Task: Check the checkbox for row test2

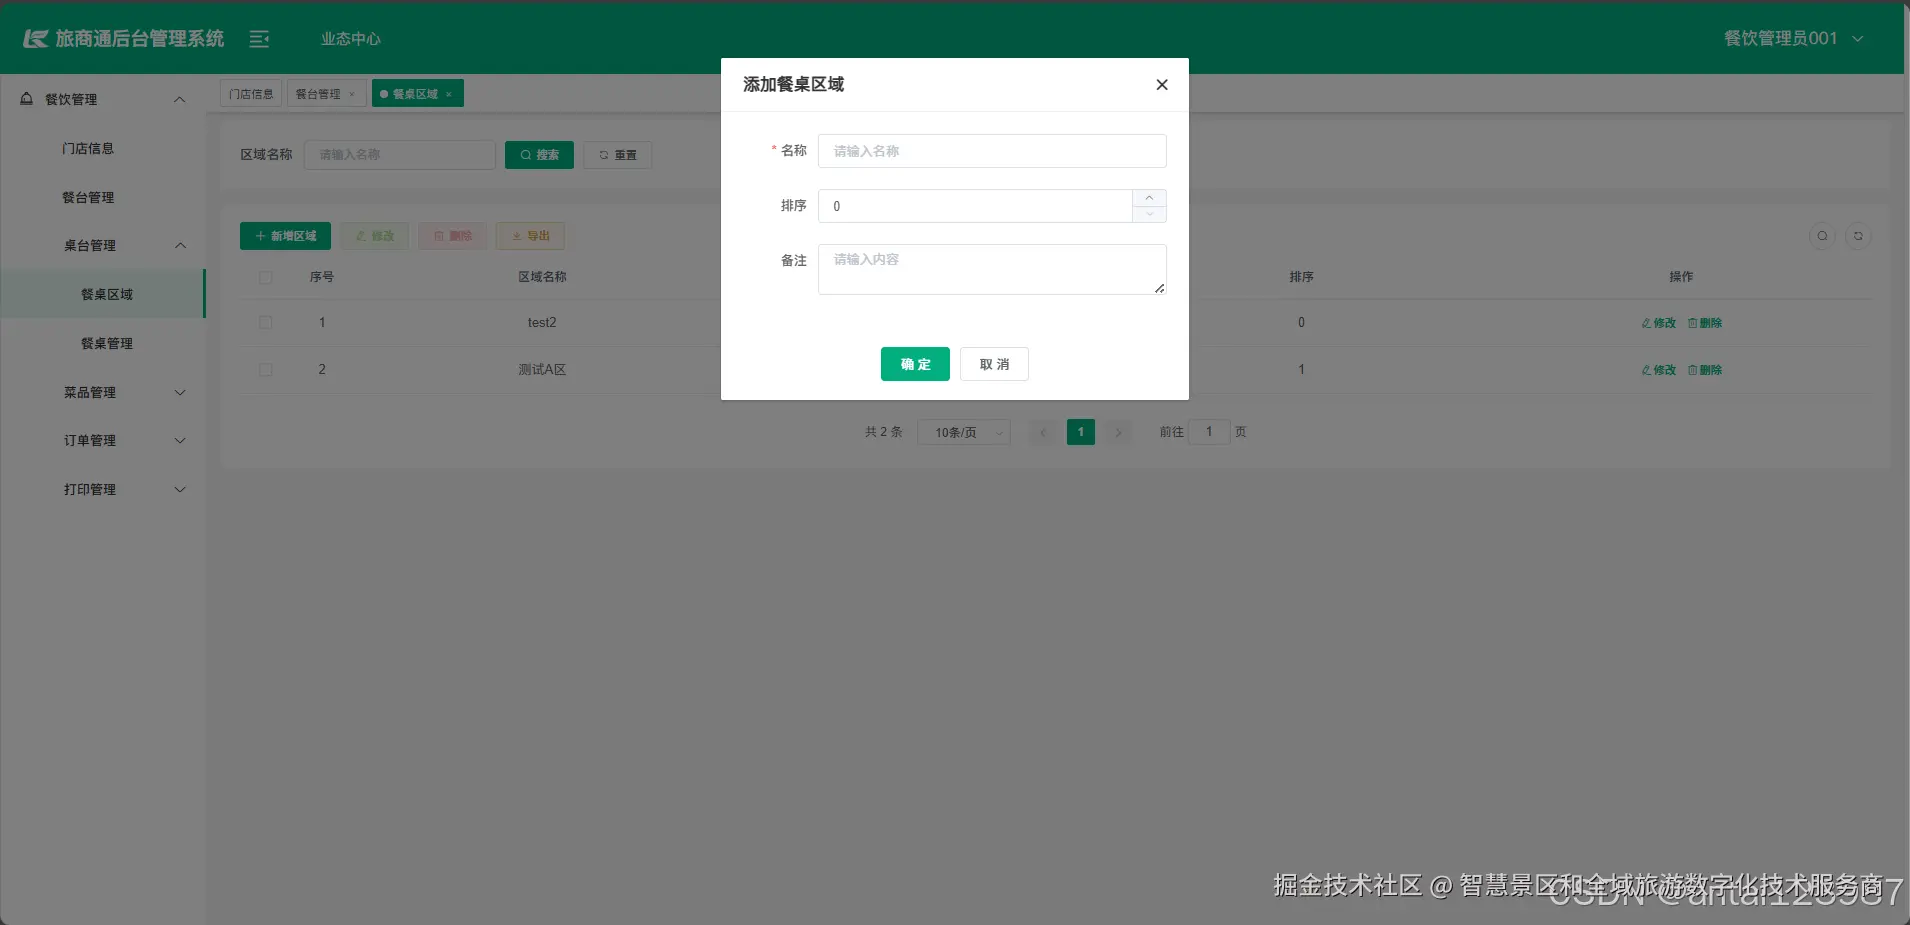Action: tap(265, 323)
